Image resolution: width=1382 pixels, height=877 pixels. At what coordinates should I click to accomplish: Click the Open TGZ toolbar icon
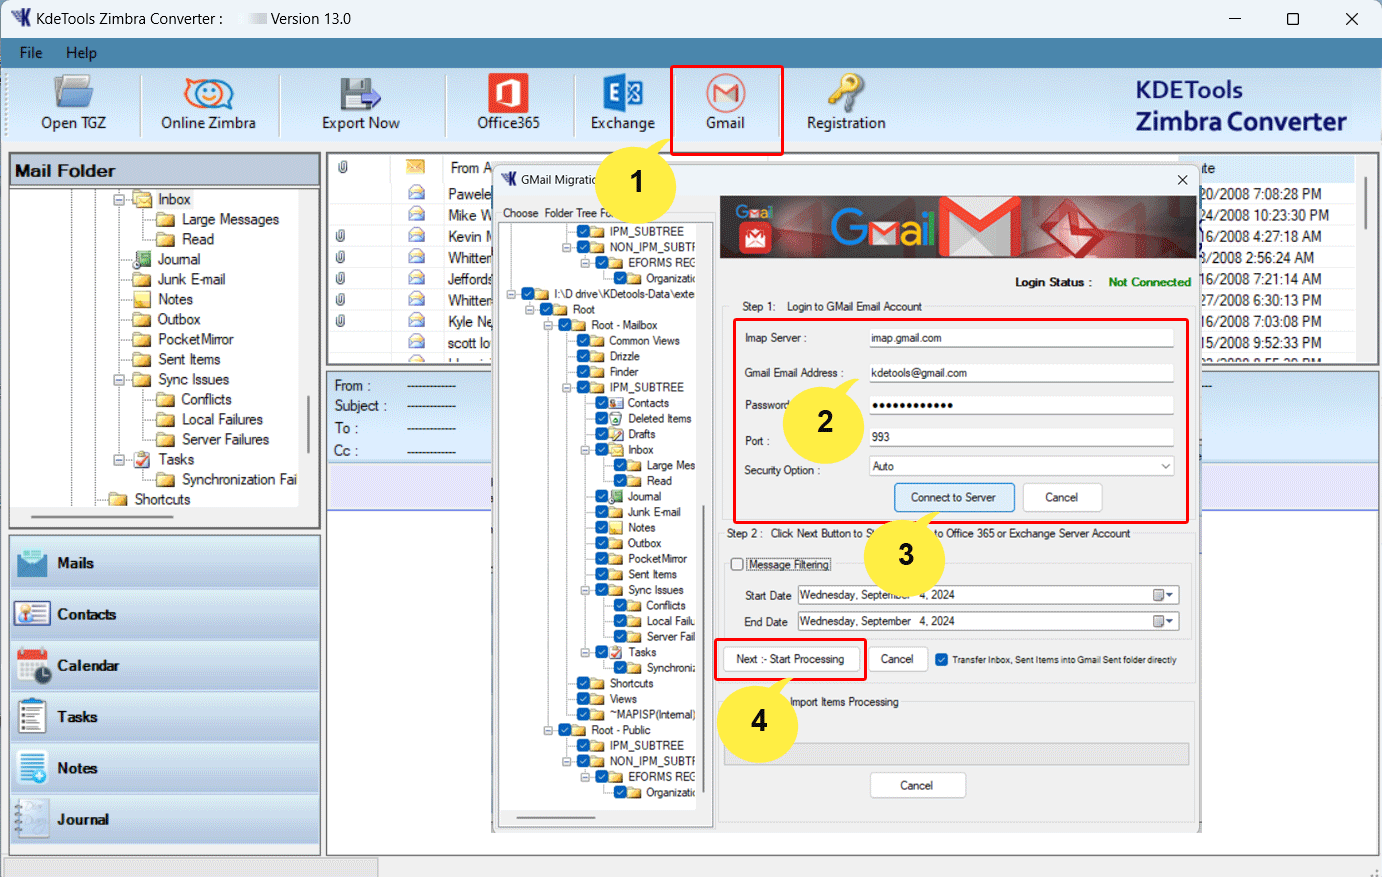pyautogui.click(x=73, y=103)
